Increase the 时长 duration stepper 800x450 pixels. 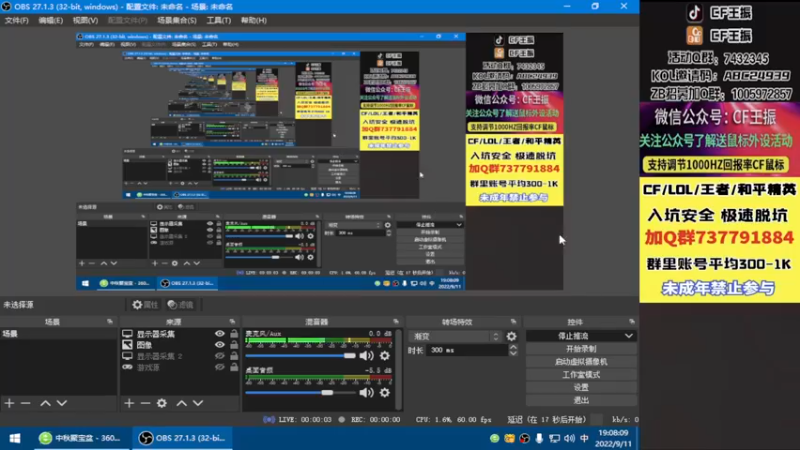coord(513,347)
